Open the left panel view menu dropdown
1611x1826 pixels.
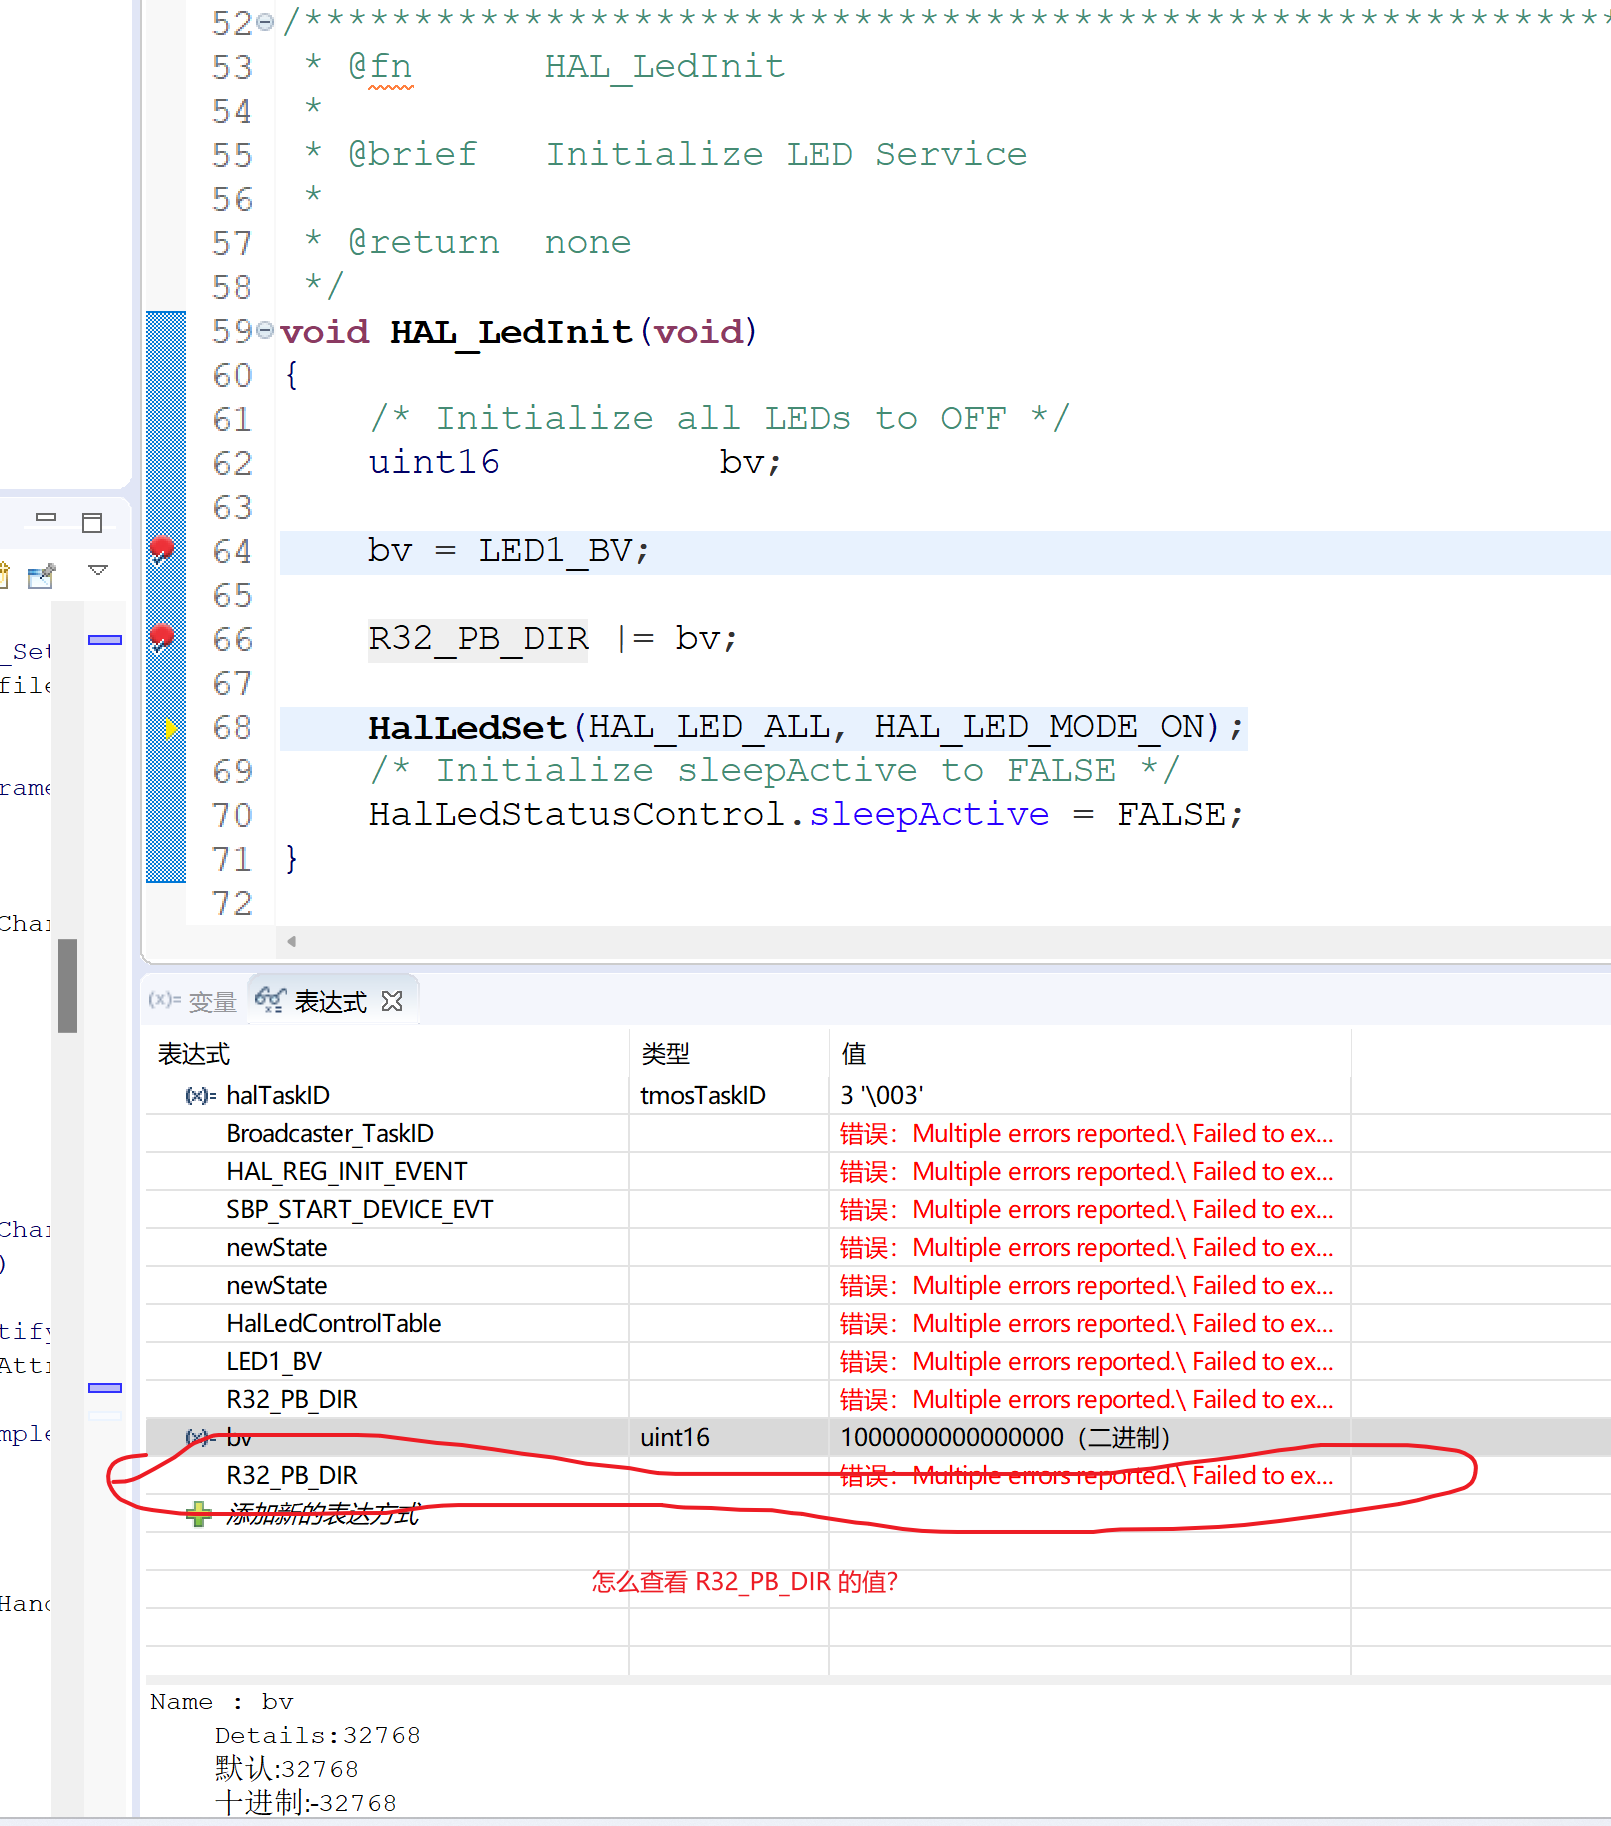pos(97,570)
